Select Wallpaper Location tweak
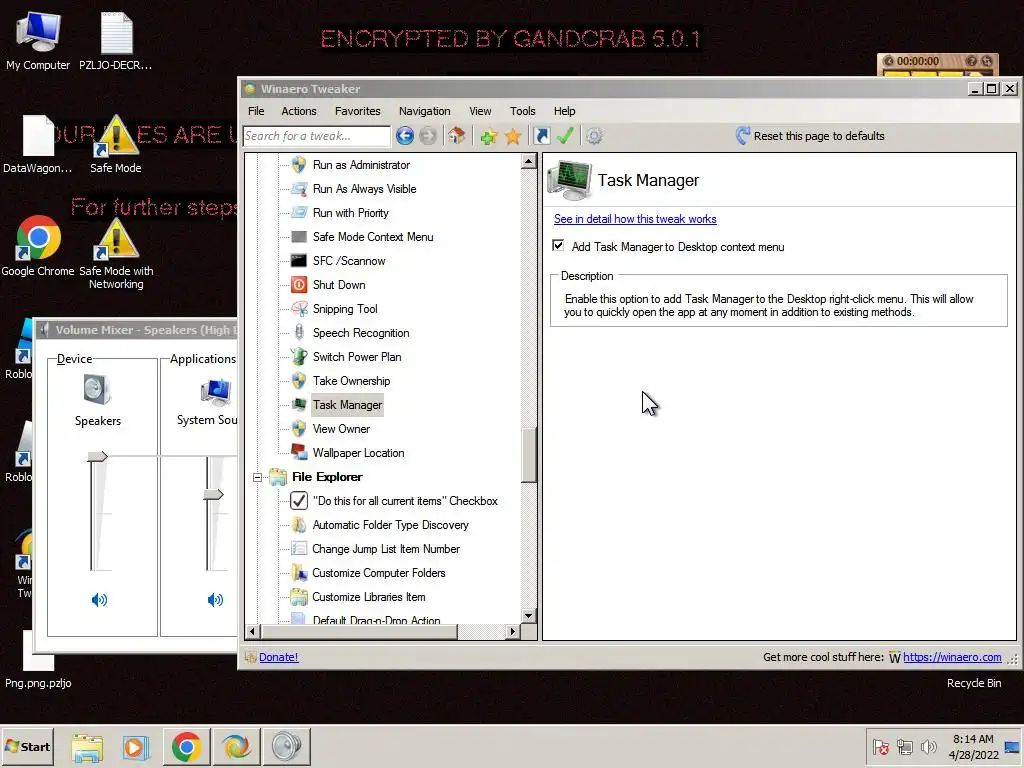Screen dimensions: 1024x768 tap(359, 453)
